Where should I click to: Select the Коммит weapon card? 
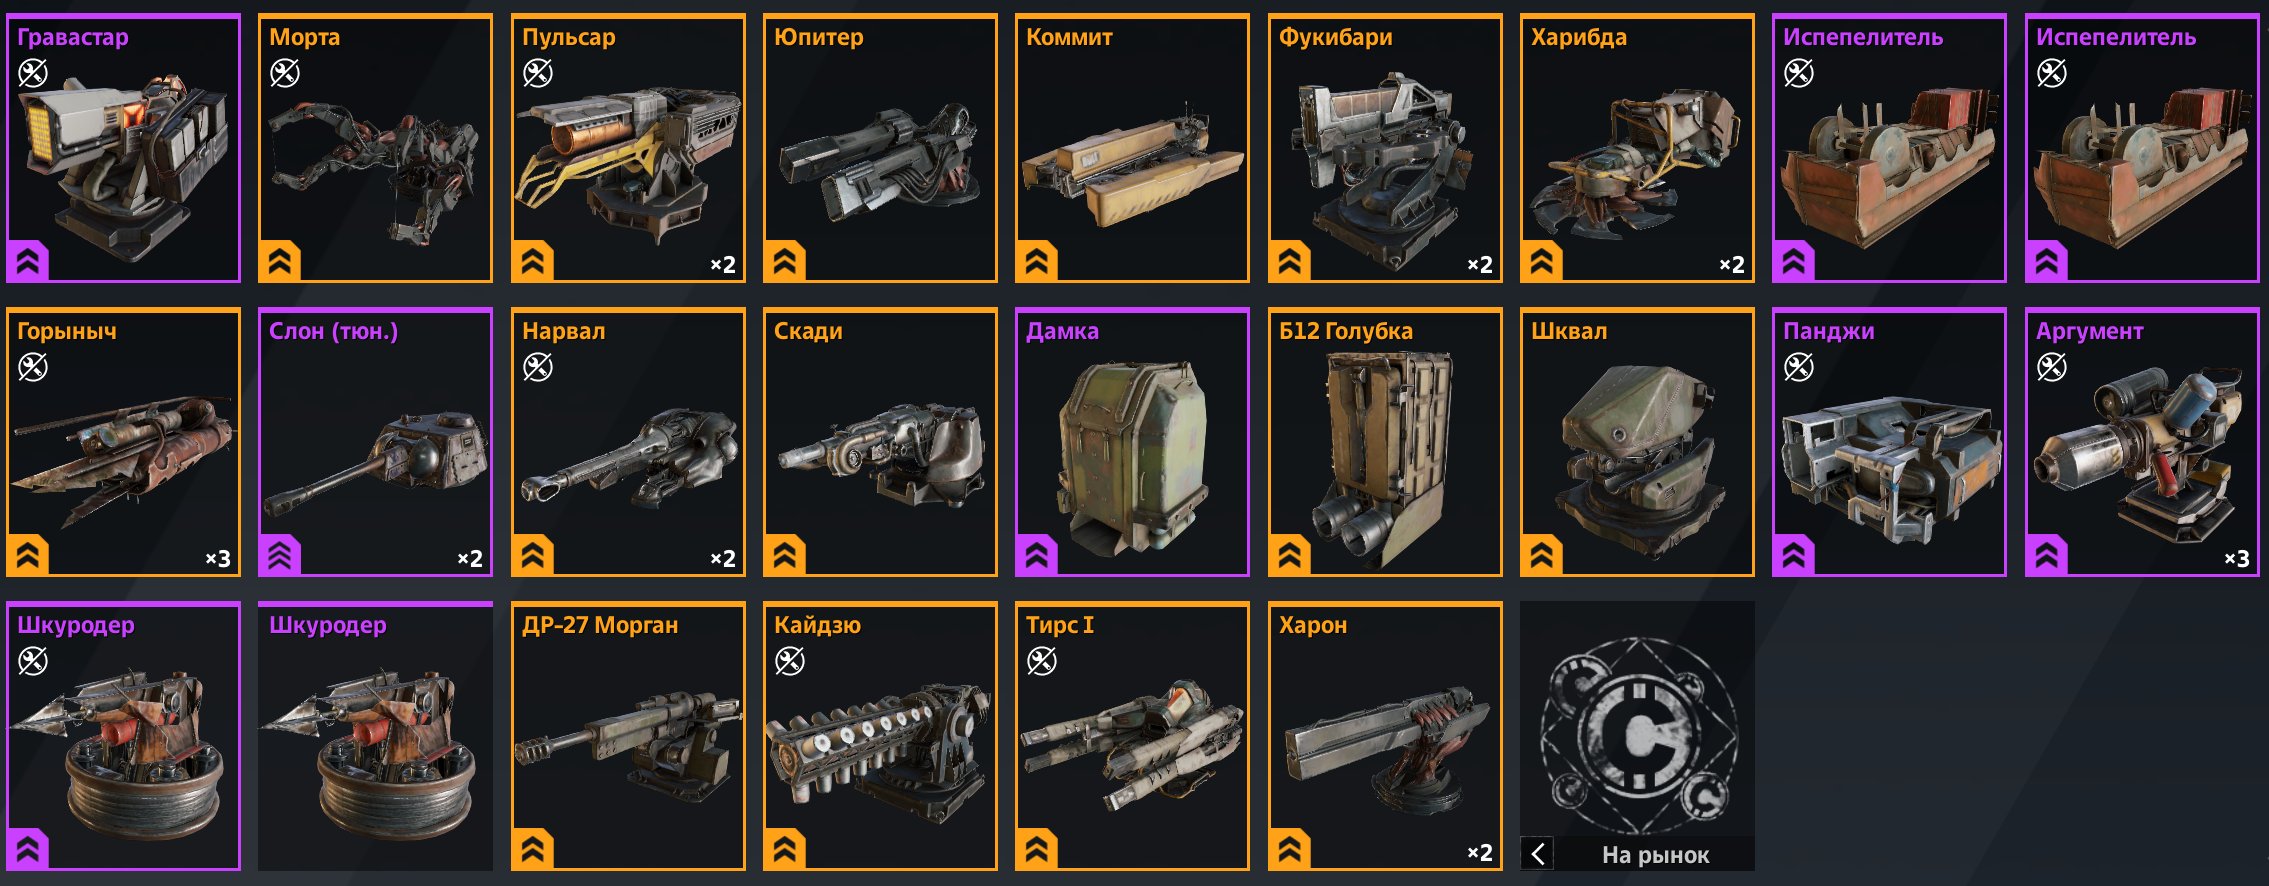pos(1132,148)
